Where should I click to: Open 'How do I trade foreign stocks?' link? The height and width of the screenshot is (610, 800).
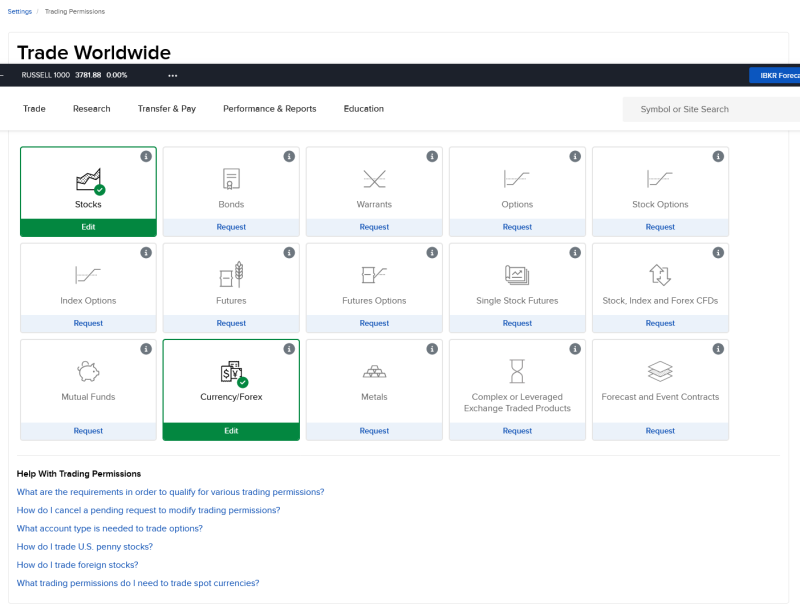tap(78, 565)
